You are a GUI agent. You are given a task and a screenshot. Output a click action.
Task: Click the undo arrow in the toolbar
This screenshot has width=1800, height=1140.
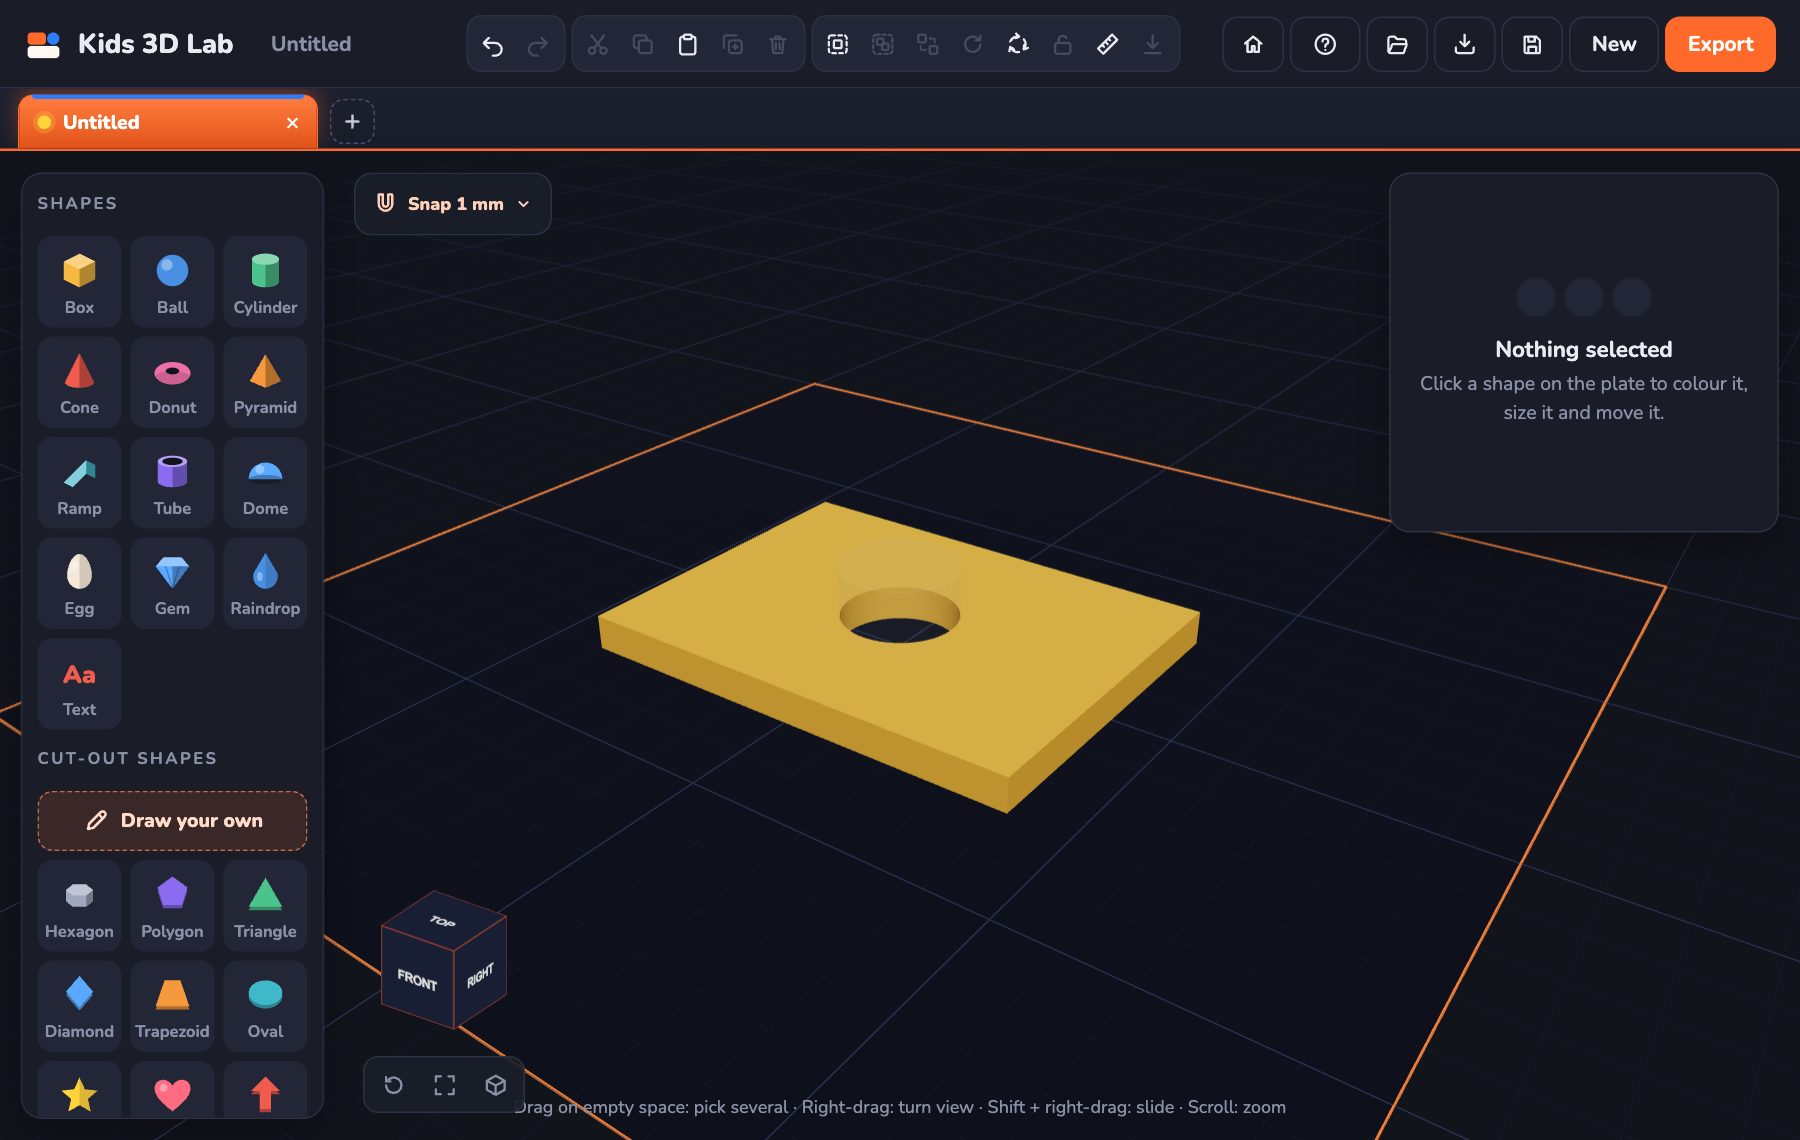coord(492,44)
